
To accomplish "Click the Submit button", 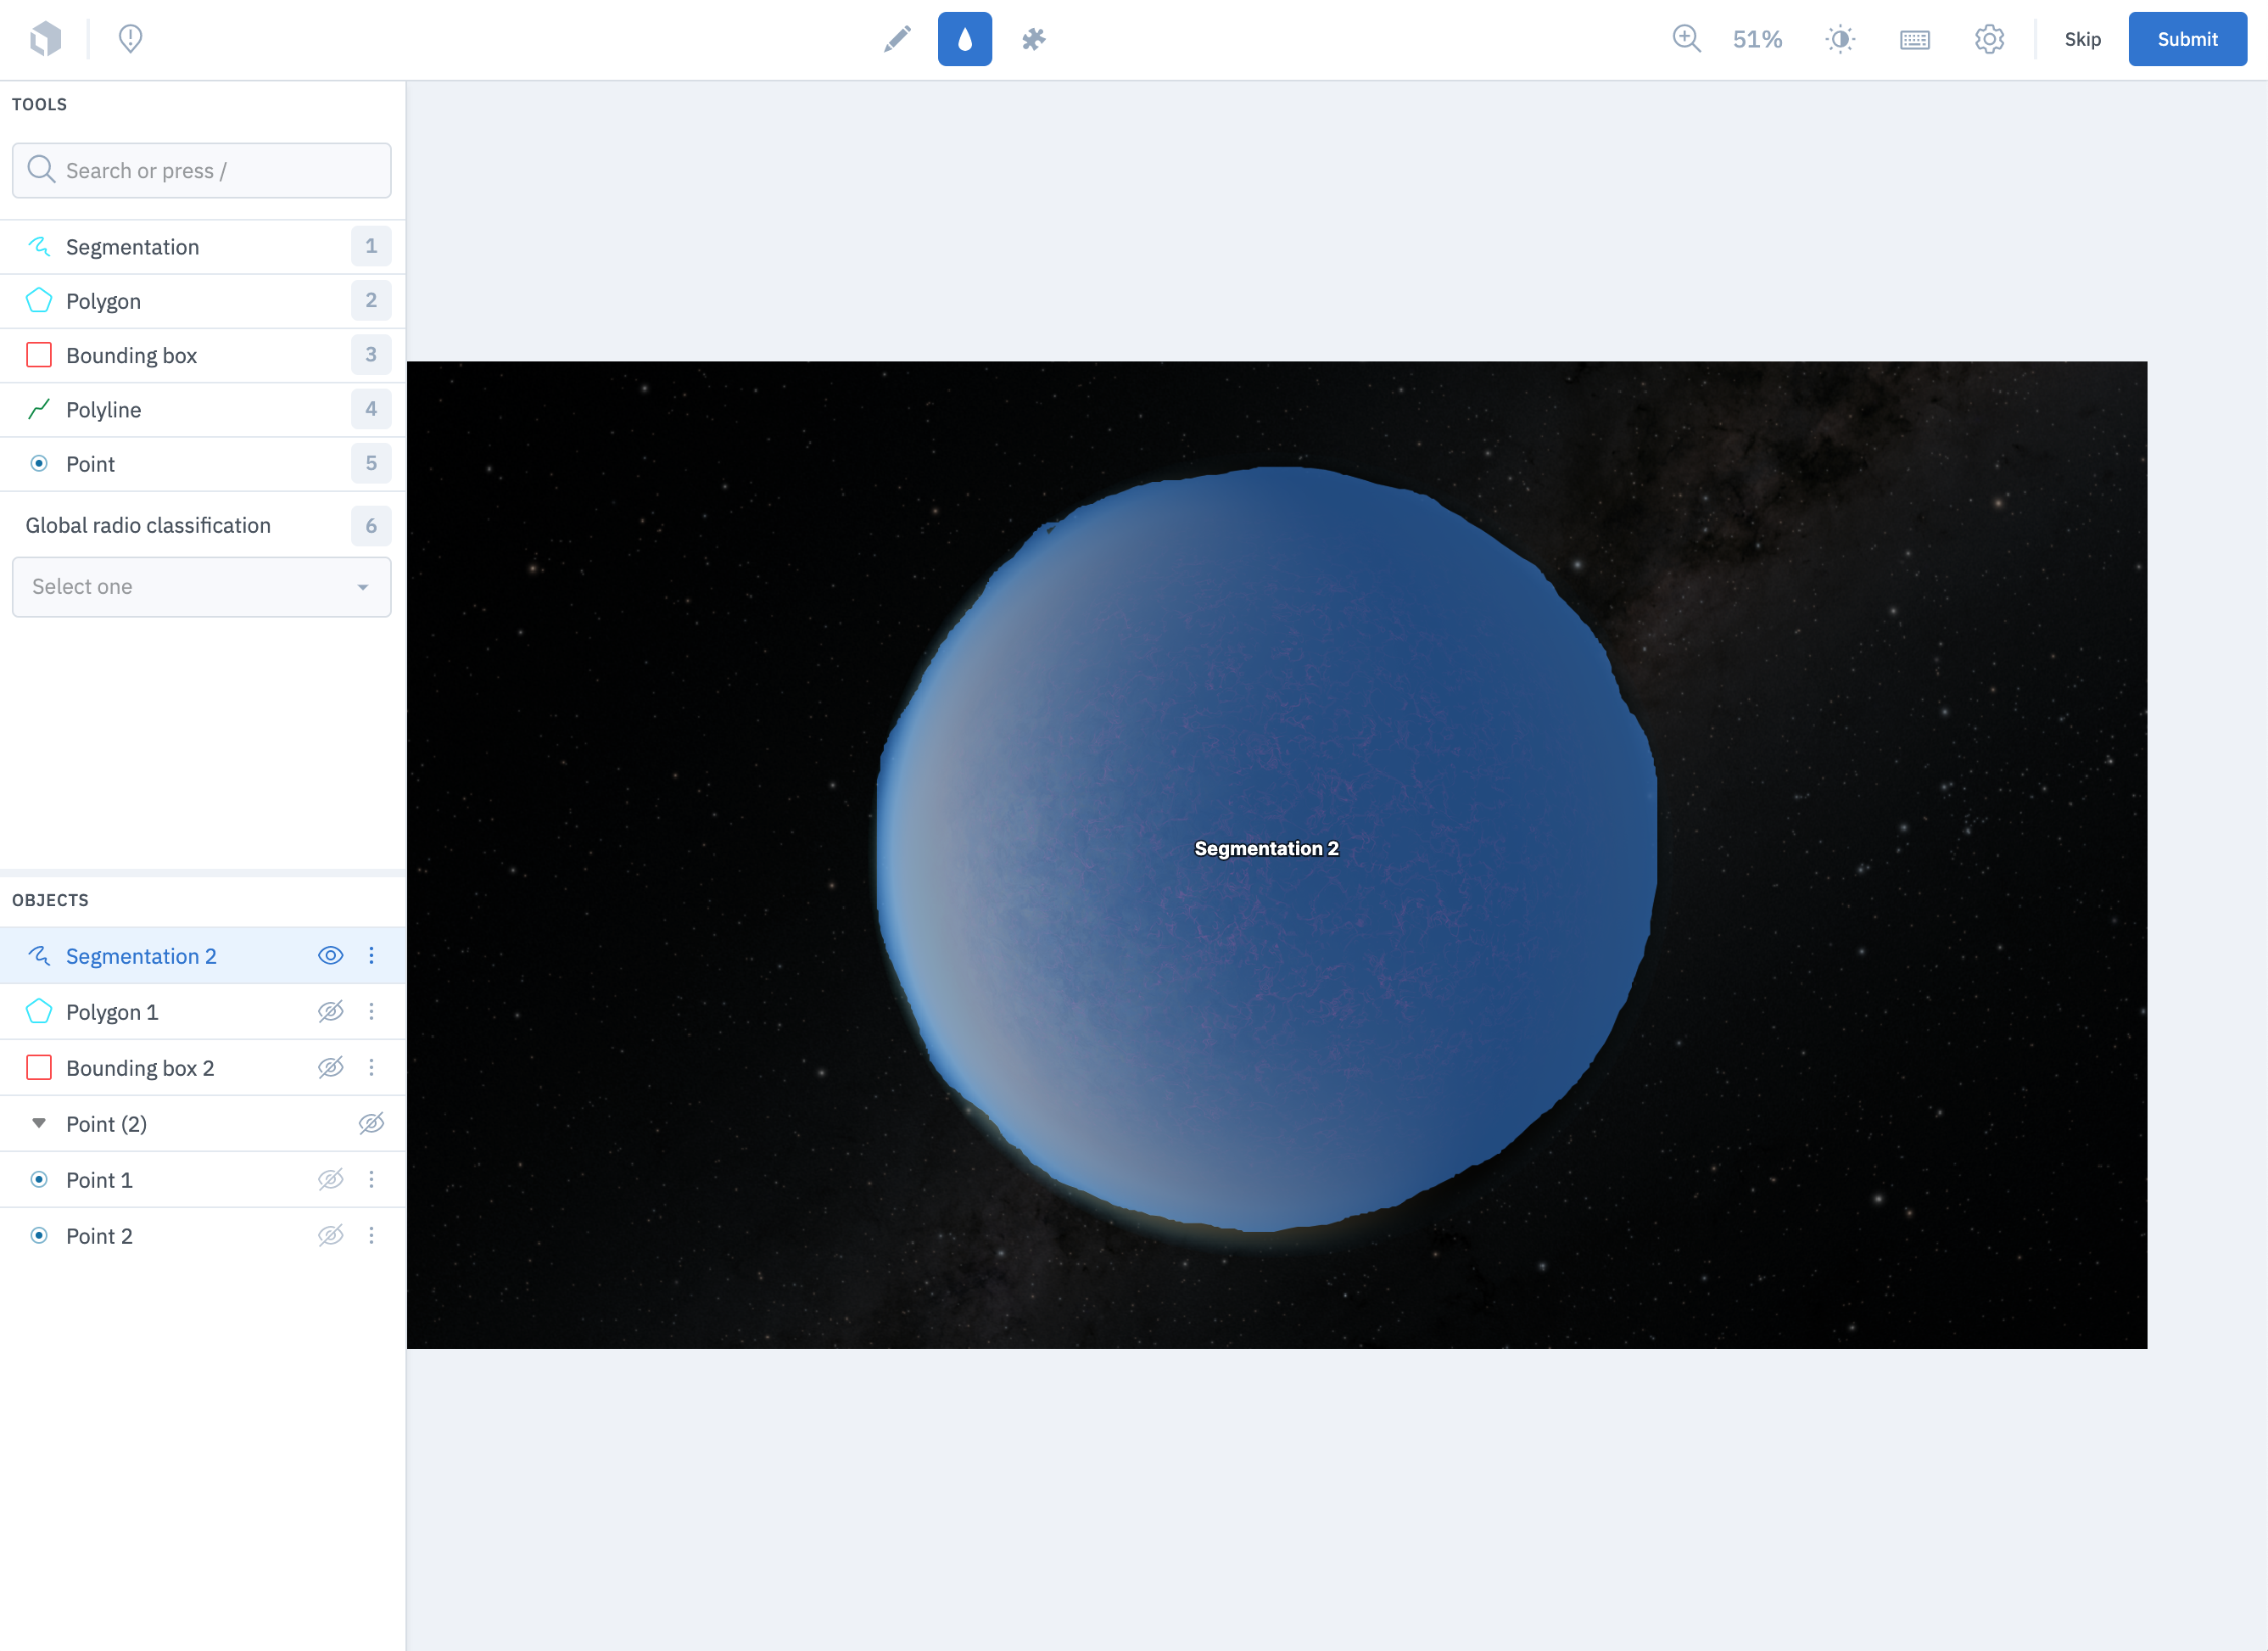I will [x=2186, y=39].
